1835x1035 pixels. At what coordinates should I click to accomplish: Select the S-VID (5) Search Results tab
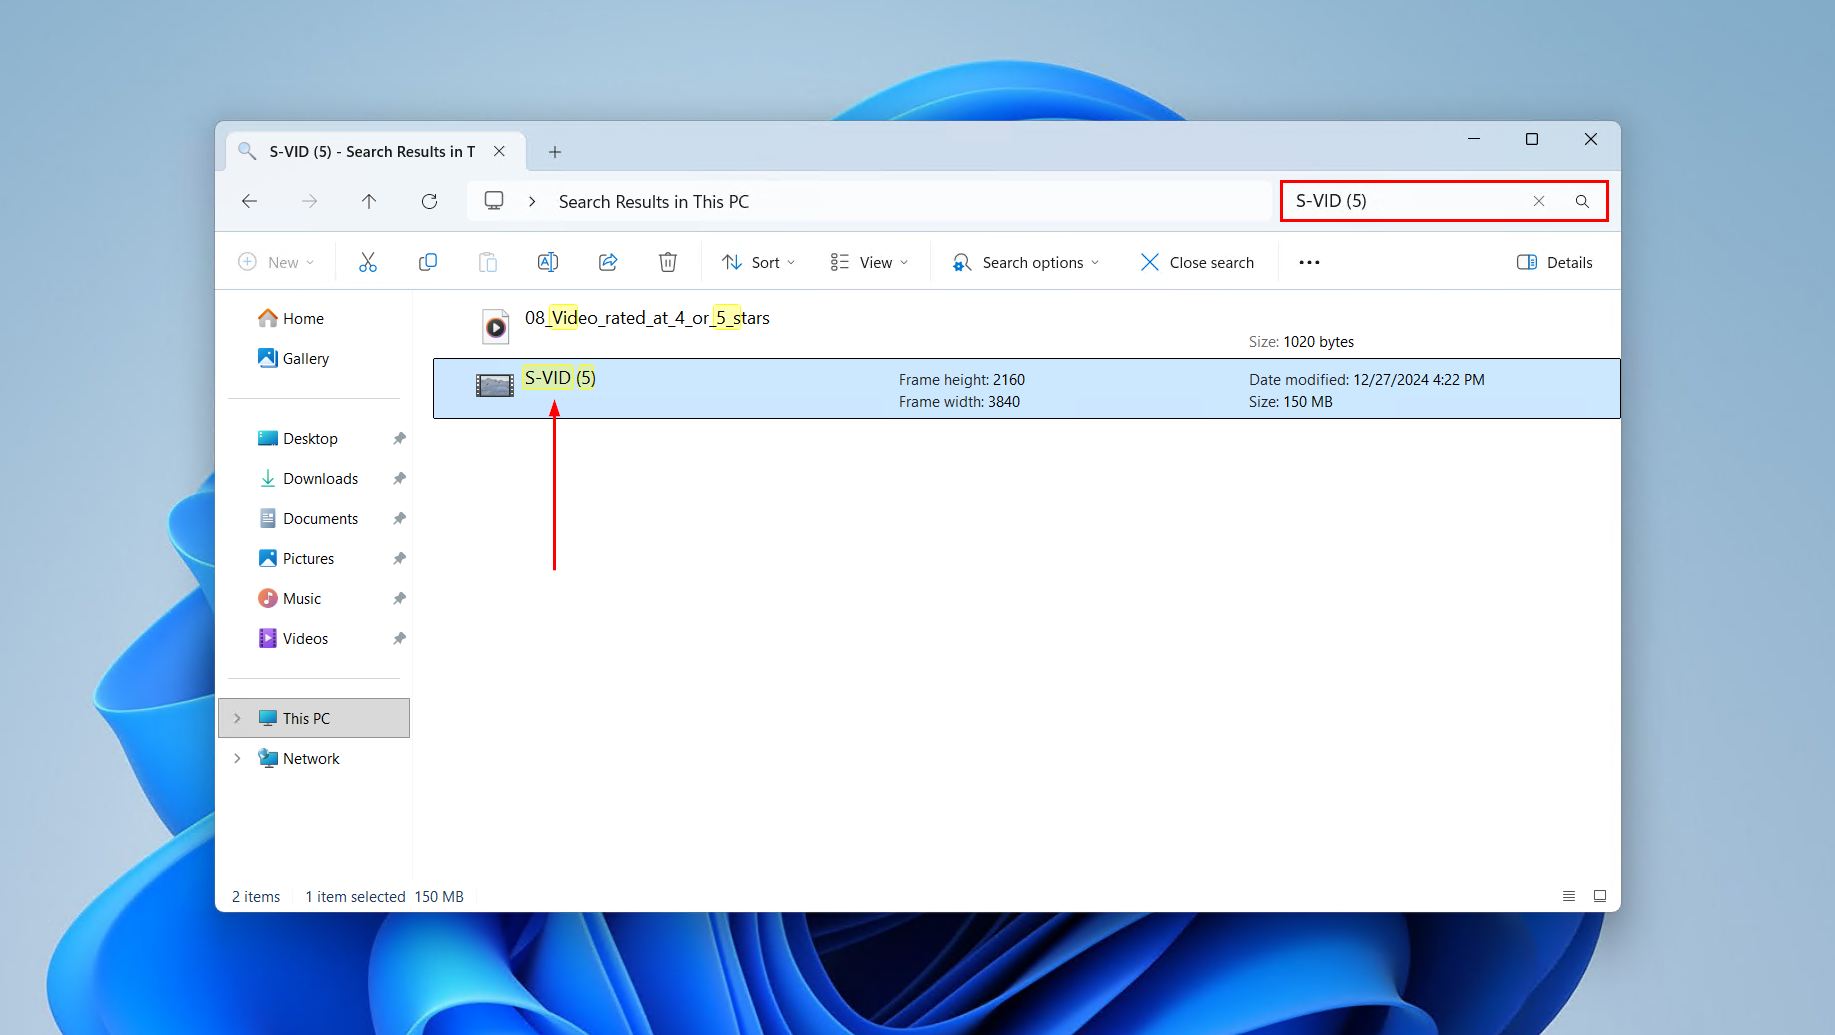pos(372,151)
